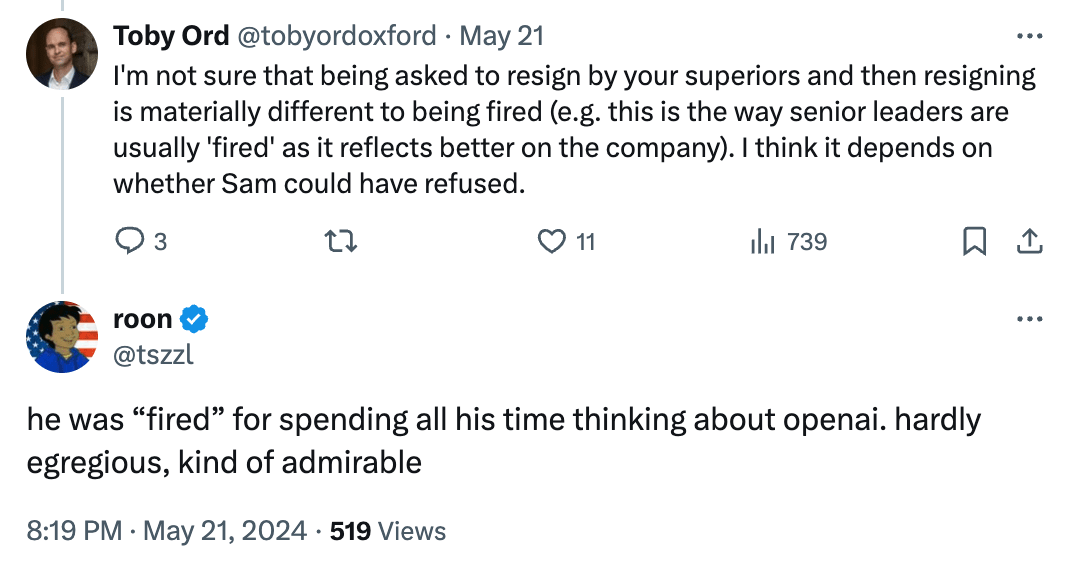
Task: Open roon's profile avatar
Action: 62,337
